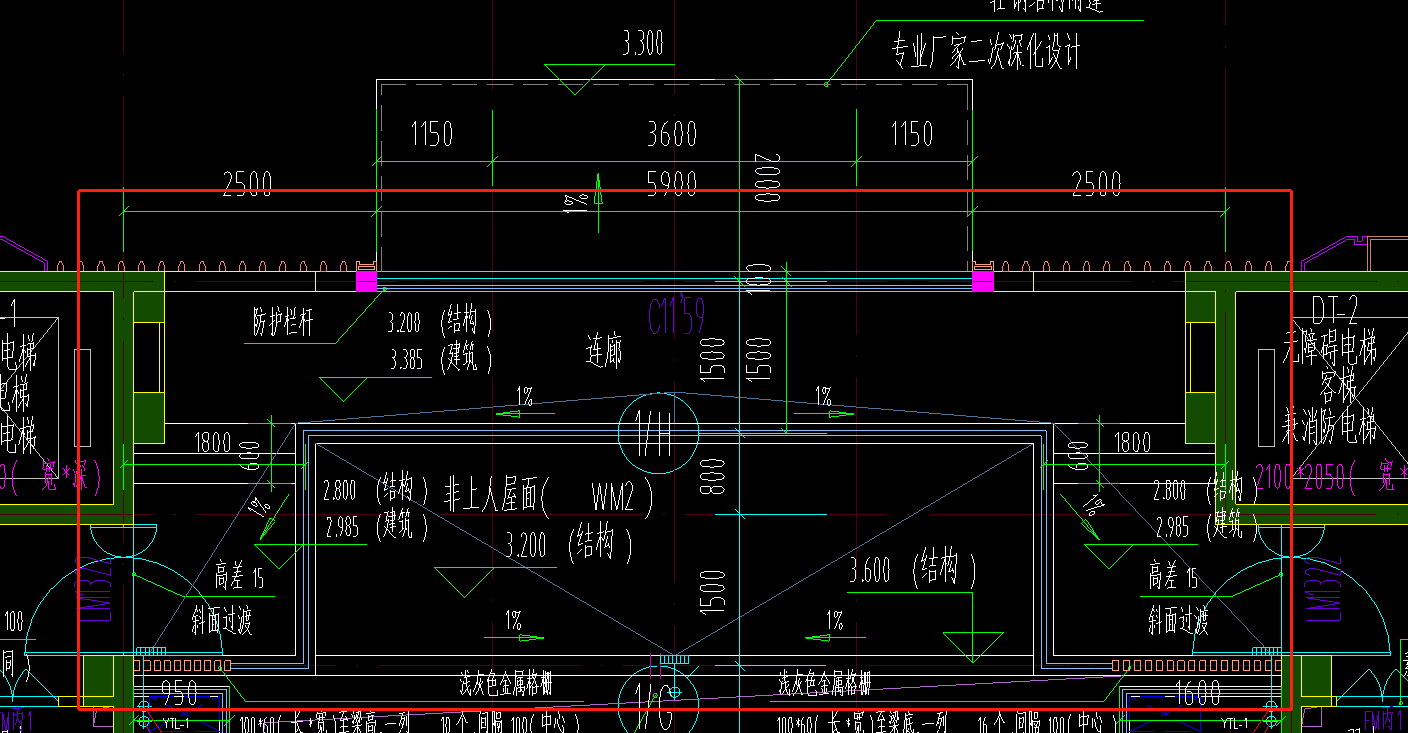Select the DT-2 elevator tag
The height and width of the screenshot is (733, 1408).
tap(1333, 310)
